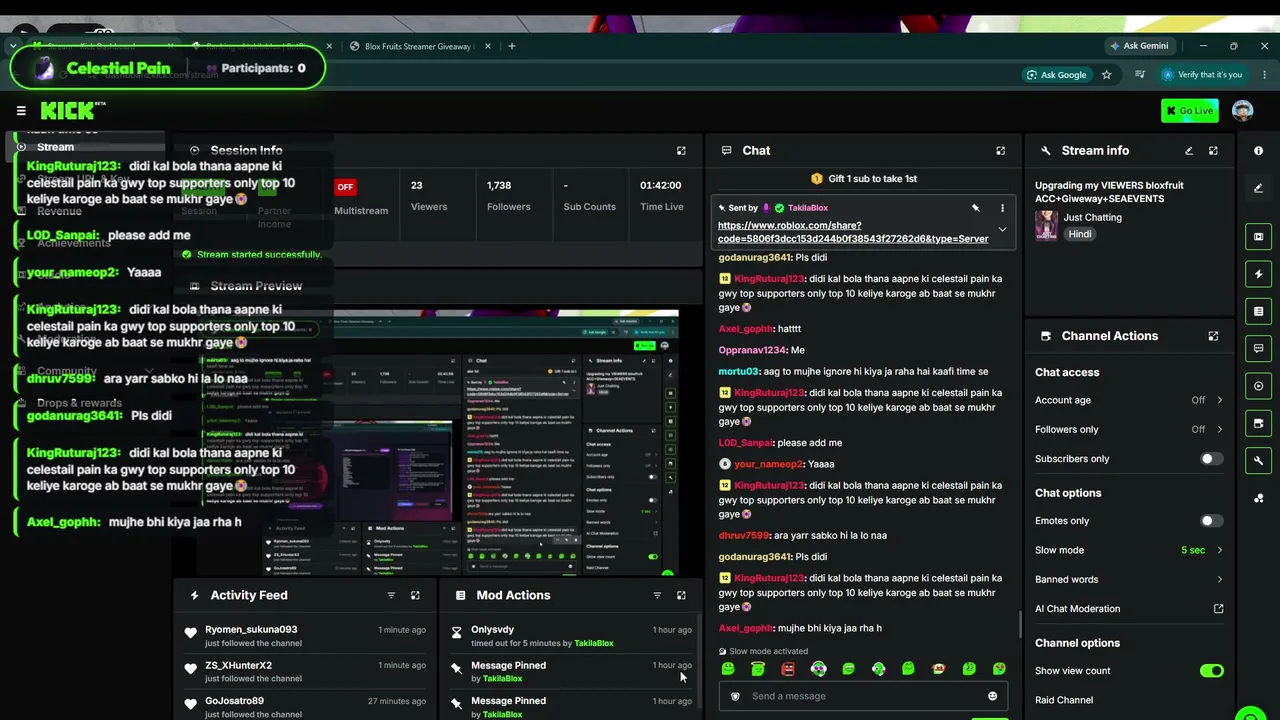Turn off Show view count switch
The width and height of the screenshot is (1280, 720).
coord(1211,671)
